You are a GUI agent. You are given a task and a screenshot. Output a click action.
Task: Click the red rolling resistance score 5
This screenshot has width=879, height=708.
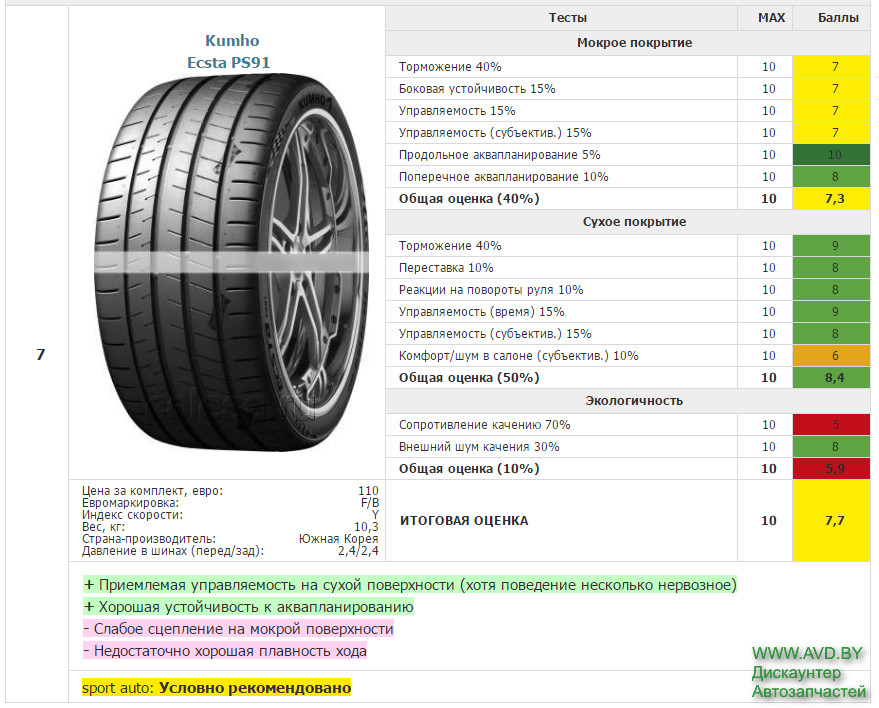pos(831,424)
